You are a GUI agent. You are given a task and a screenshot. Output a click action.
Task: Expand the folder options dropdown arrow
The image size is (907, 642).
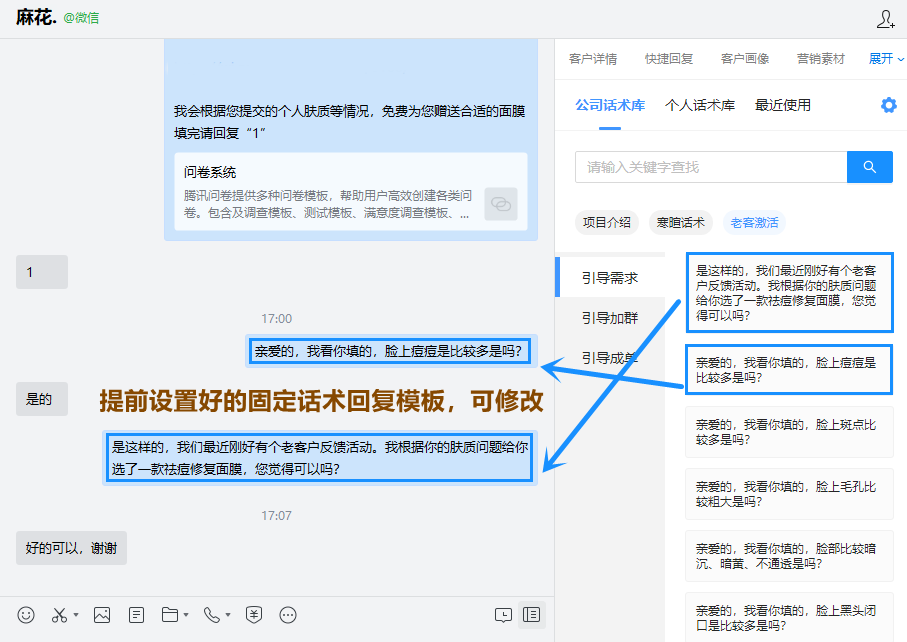tap(186, 615)
